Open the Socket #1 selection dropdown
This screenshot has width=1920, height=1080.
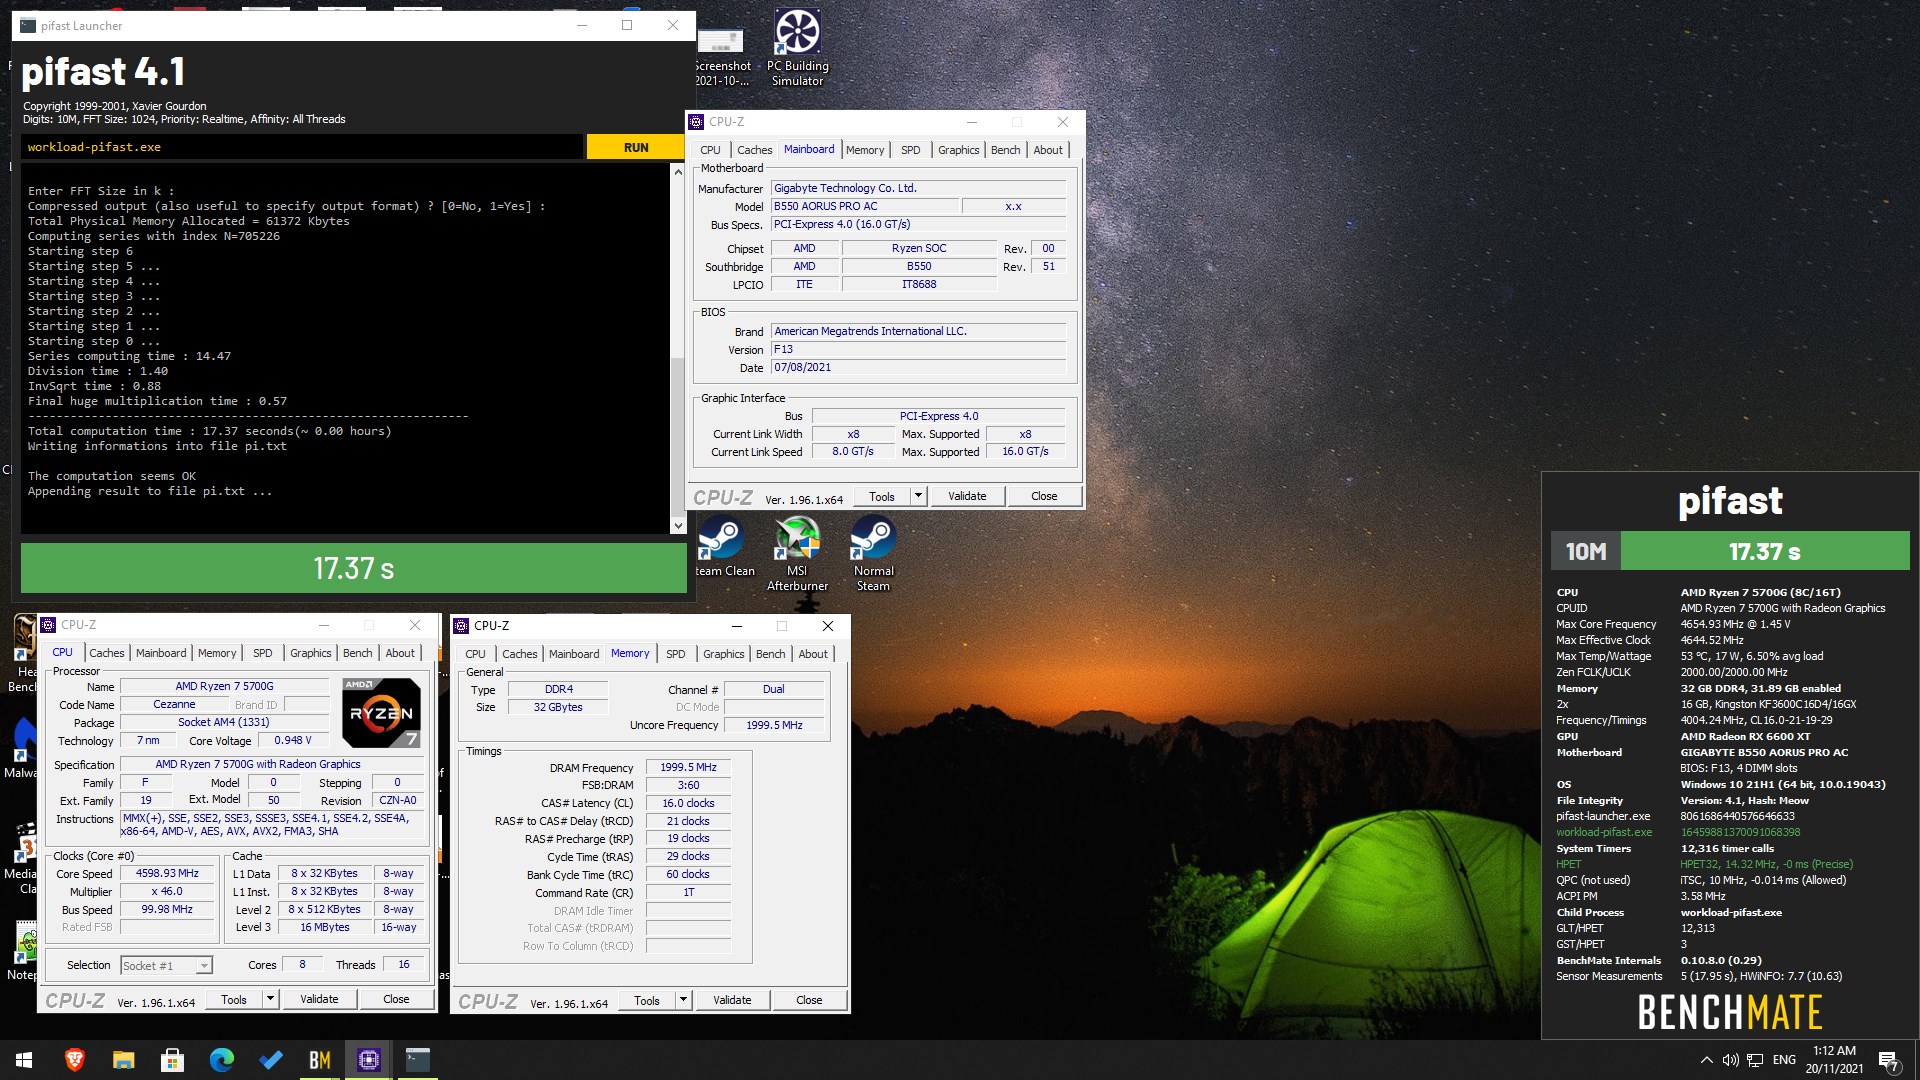click(x=166, y=965)
